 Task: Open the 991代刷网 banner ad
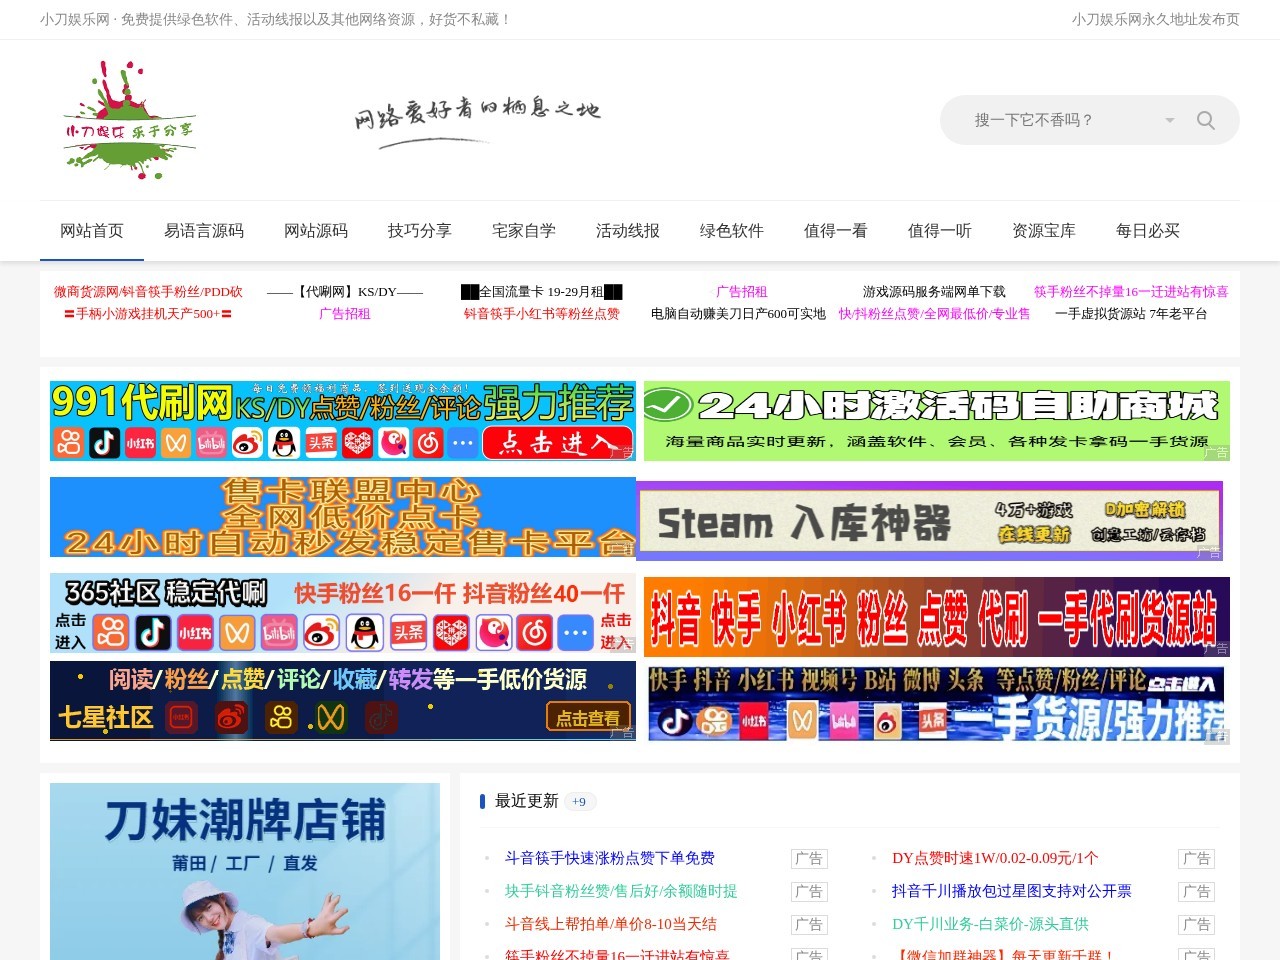pos(343,421)
